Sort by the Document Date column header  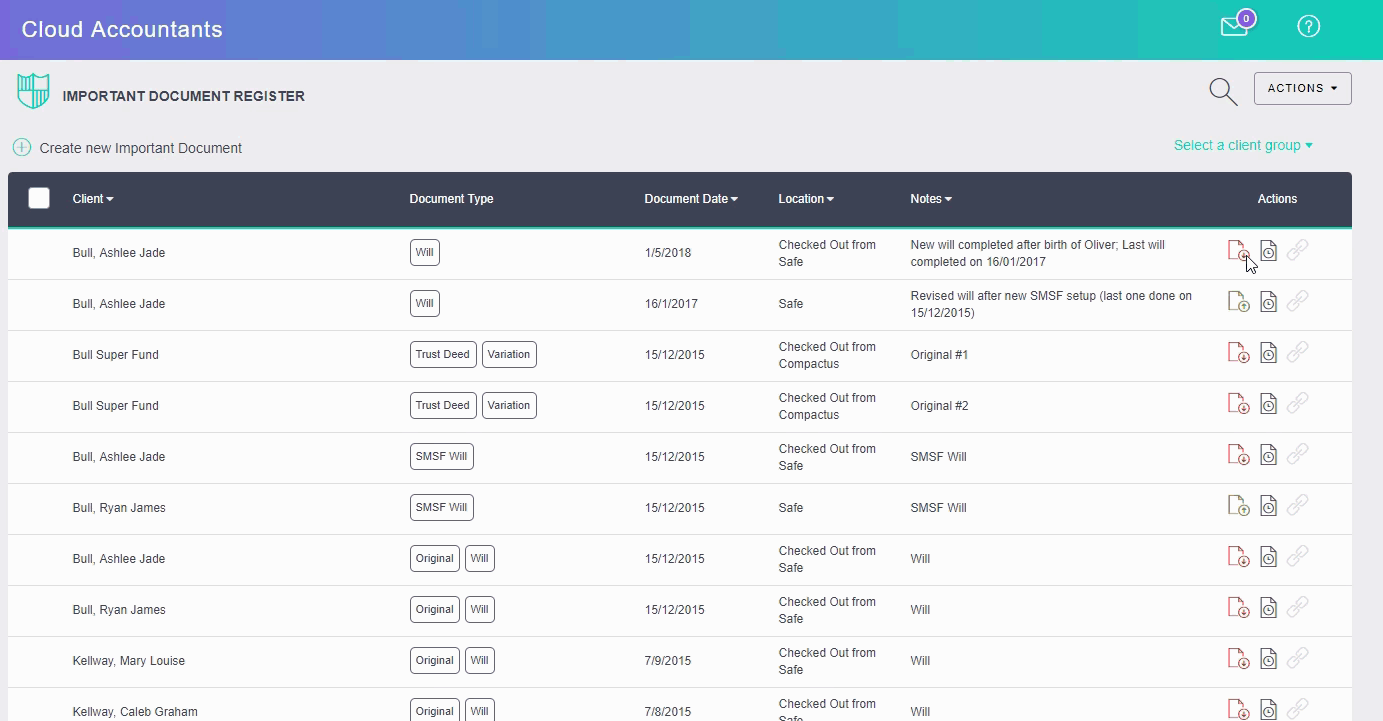690,199
